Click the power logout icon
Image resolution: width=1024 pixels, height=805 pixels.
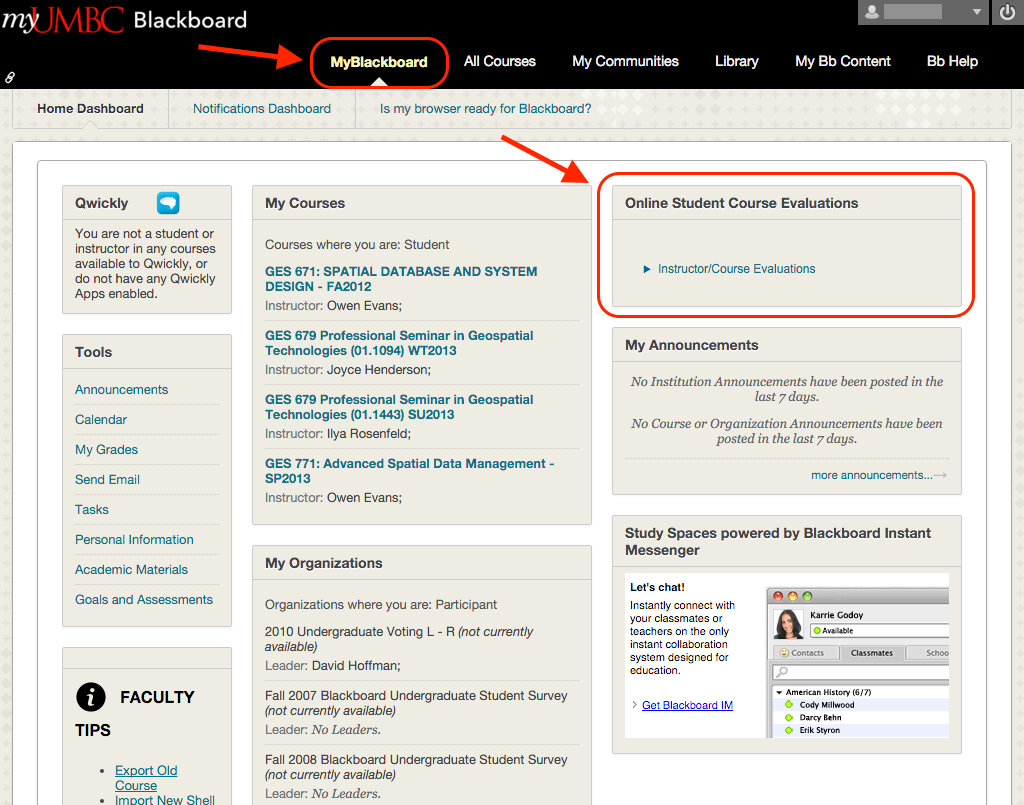(1007, 13)
